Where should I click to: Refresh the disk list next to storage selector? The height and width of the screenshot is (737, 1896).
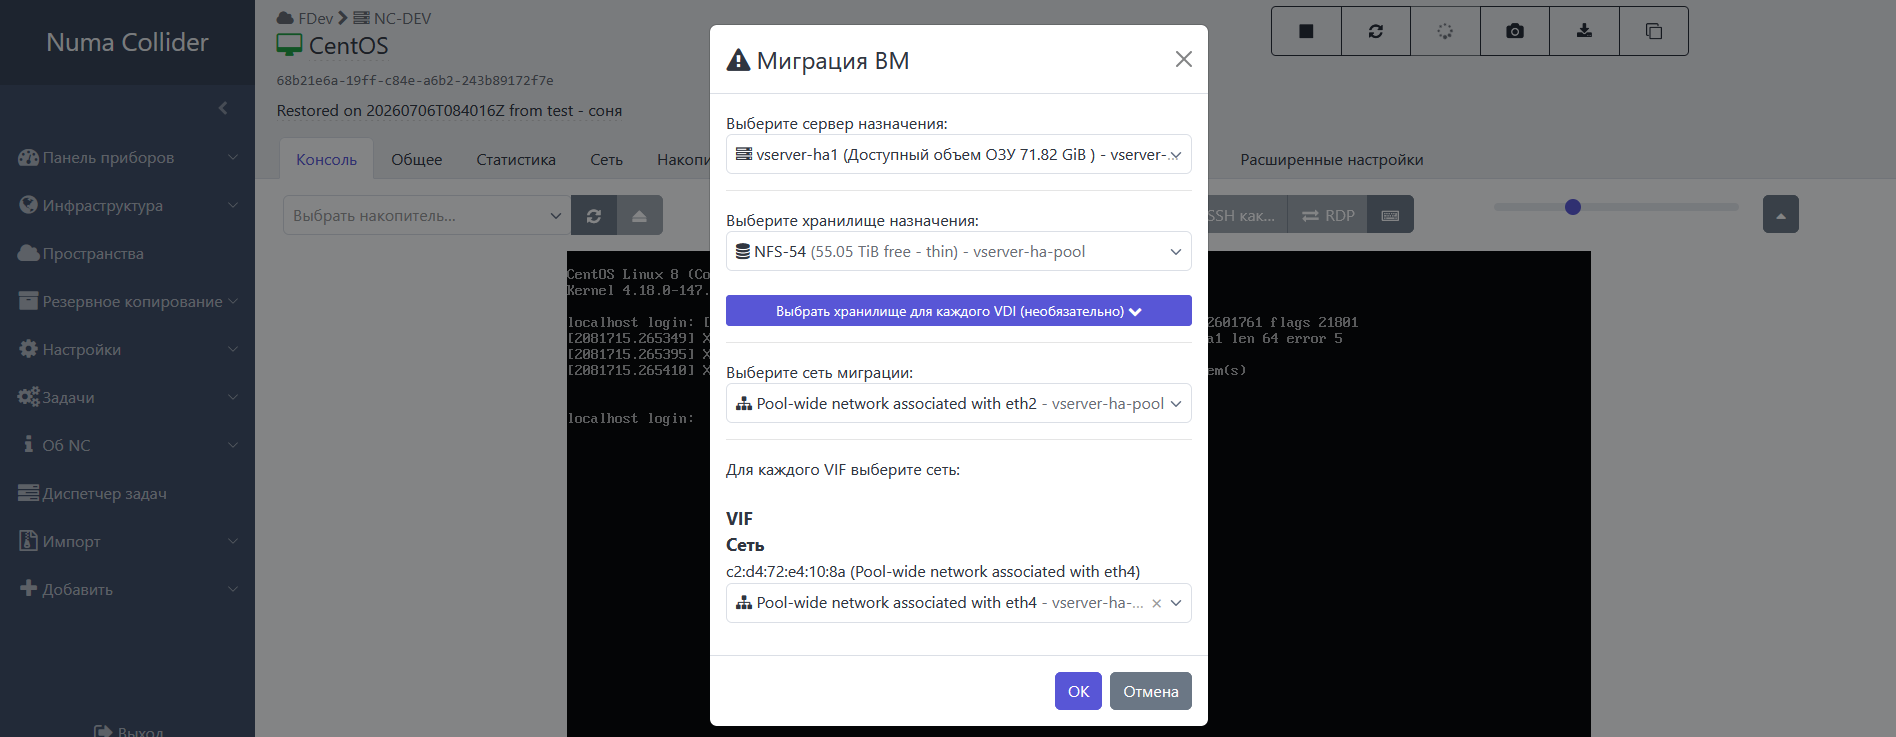point(594,215)
